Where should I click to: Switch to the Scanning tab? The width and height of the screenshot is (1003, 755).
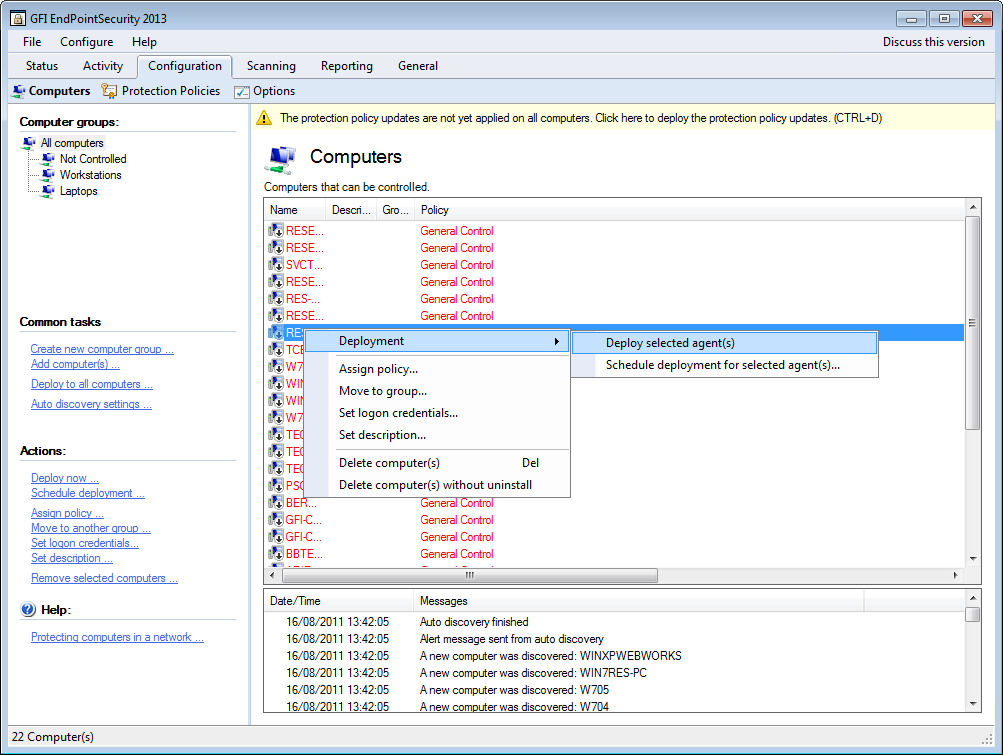click(x=271, y=66)
